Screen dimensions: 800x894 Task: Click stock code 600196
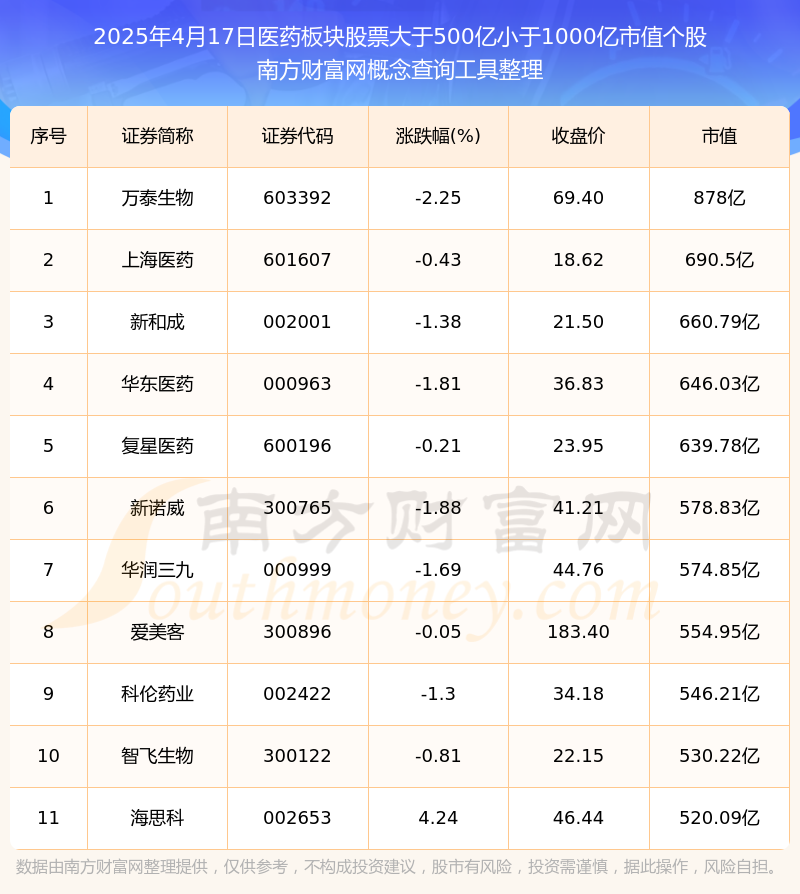point(297,446)
